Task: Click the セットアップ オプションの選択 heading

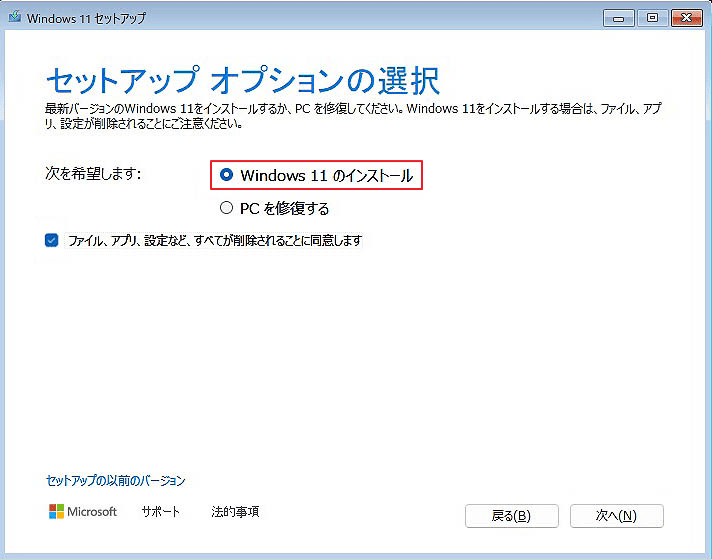Action: (x=243, y=81)
